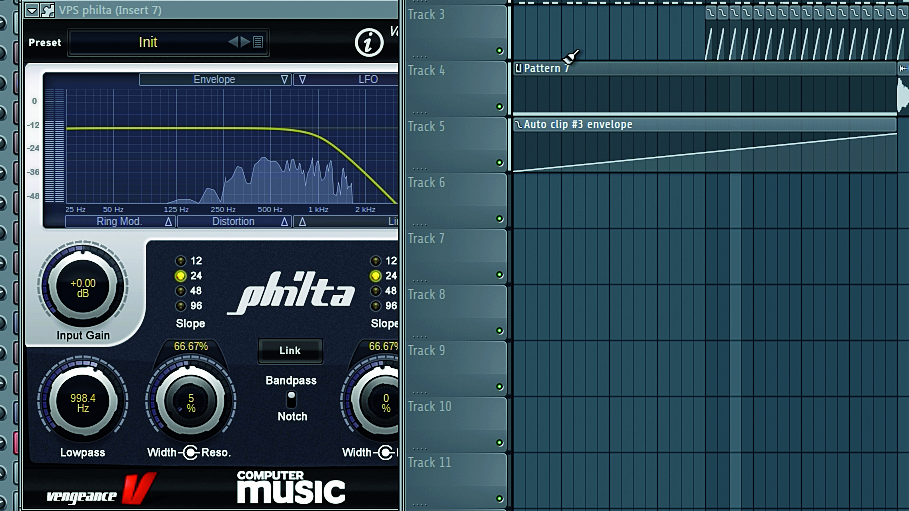Toggle the right Width-Reso selector switch
Image resolution: width=909 pixels, height=511 pixels.
tap(386, 453)
